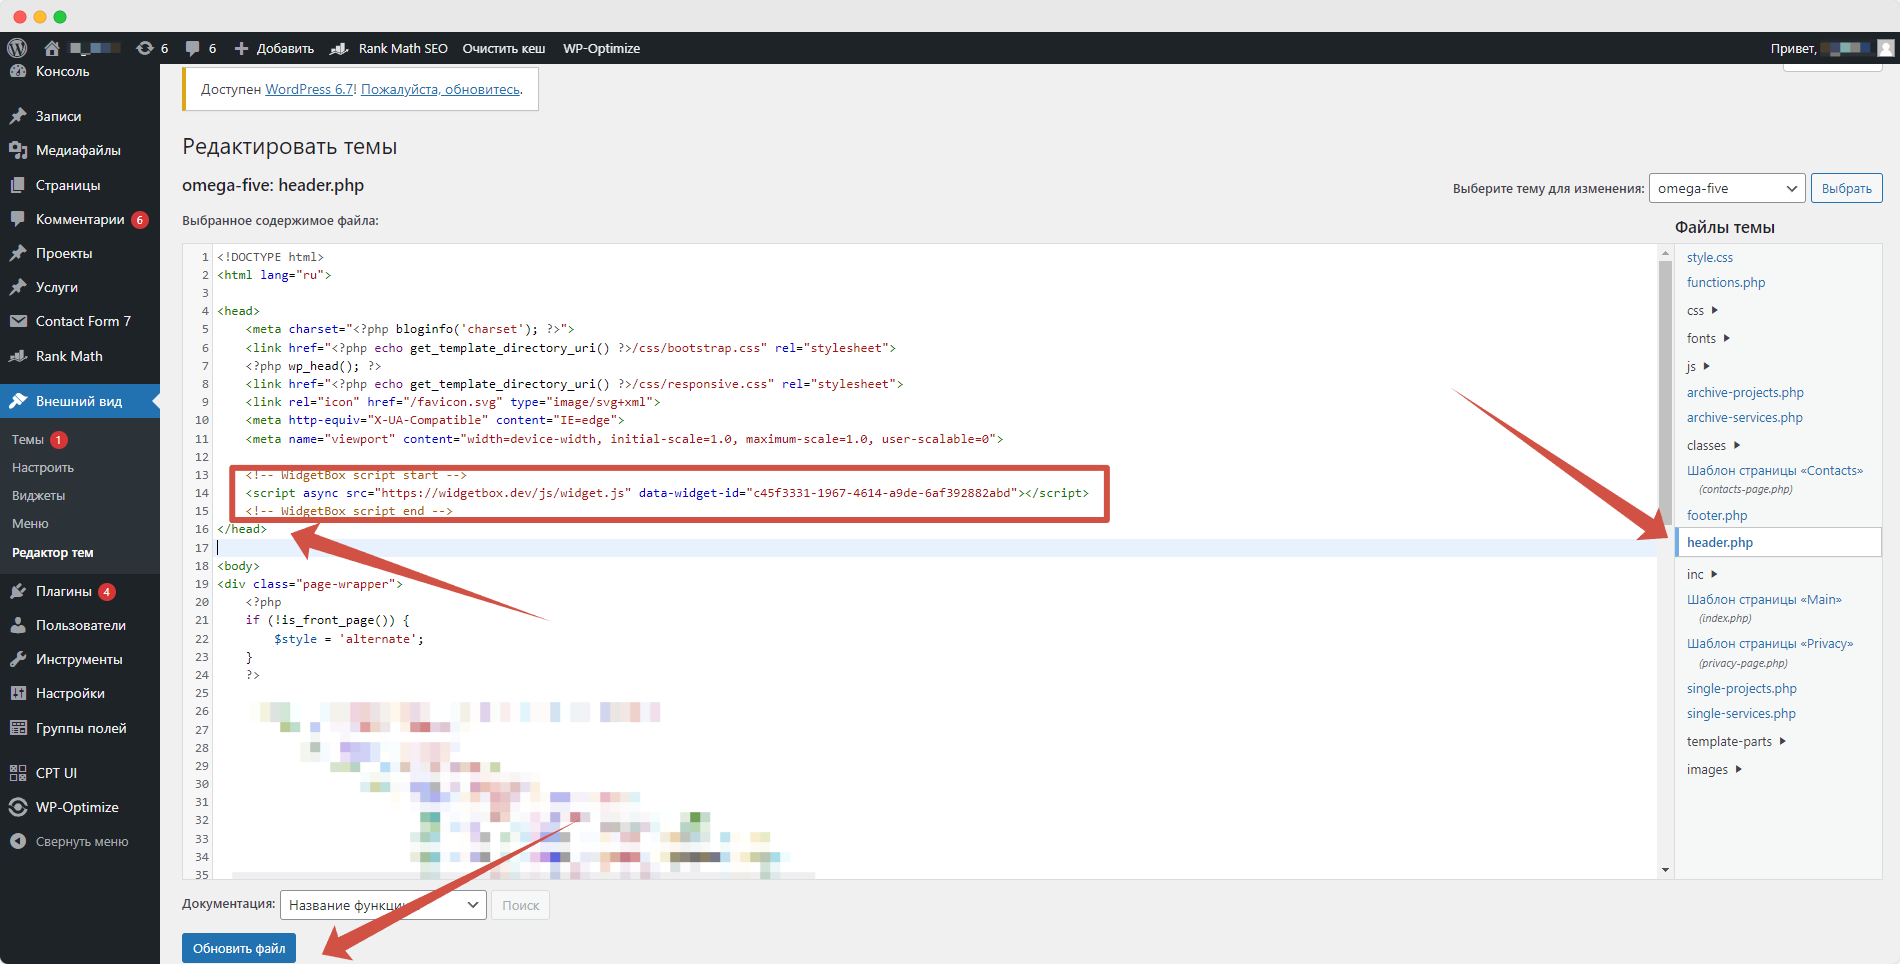Open the footer.php theme file
Viewport: 1900px width, 964px height.
tap(1716, 515)
